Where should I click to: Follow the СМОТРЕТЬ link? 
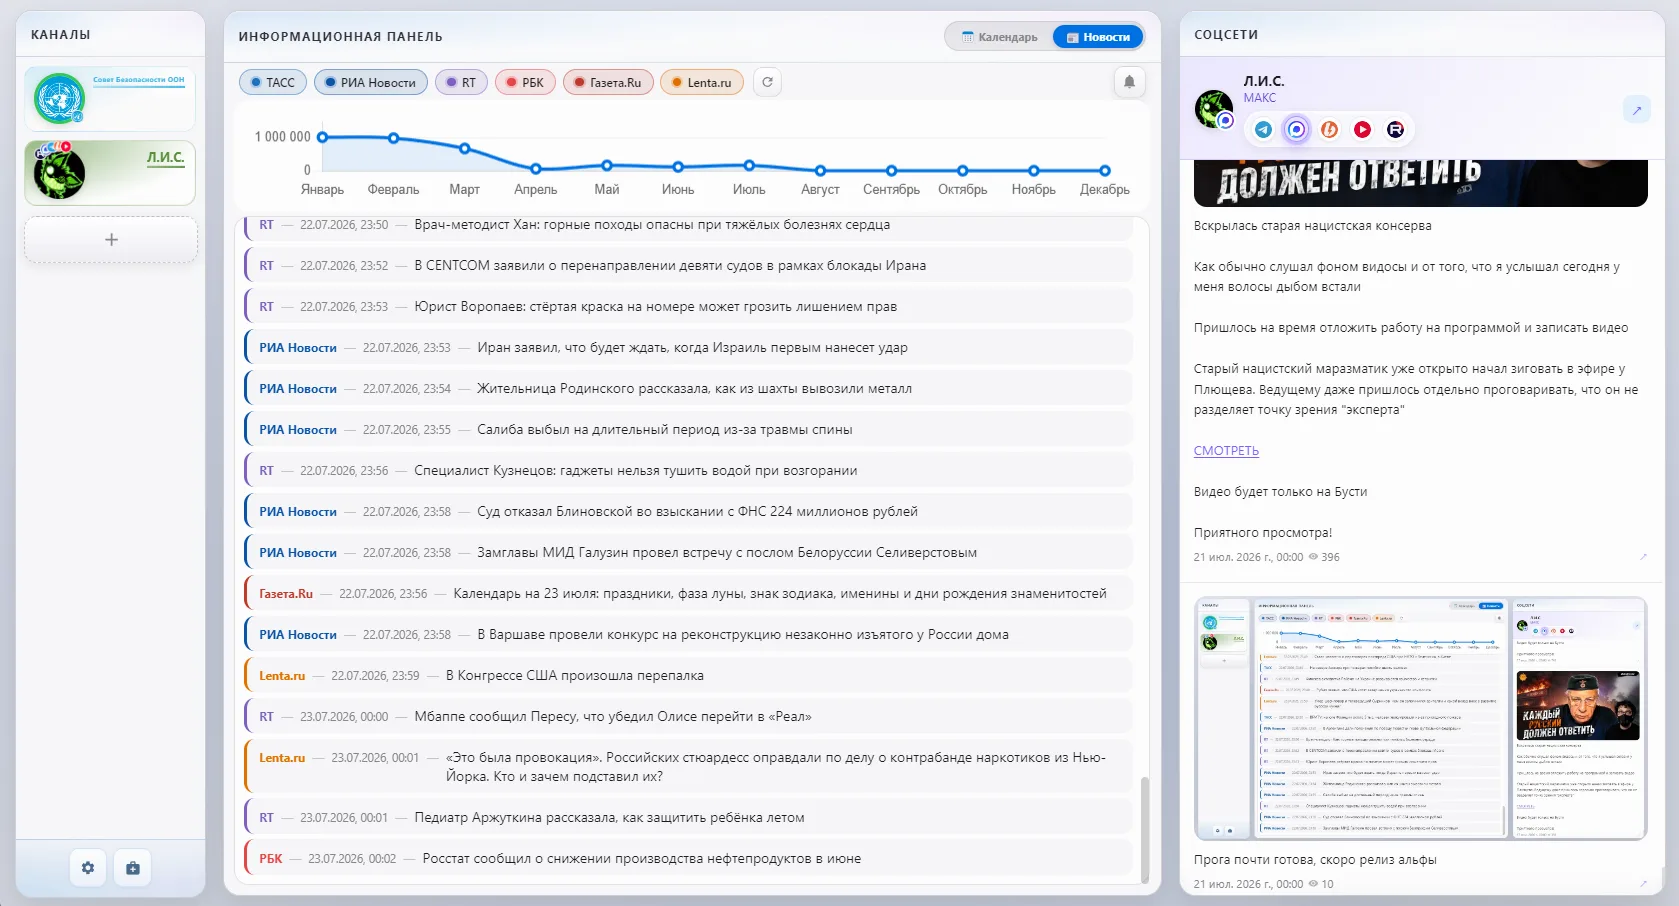pyautogui.click(x=1226, y=451)
